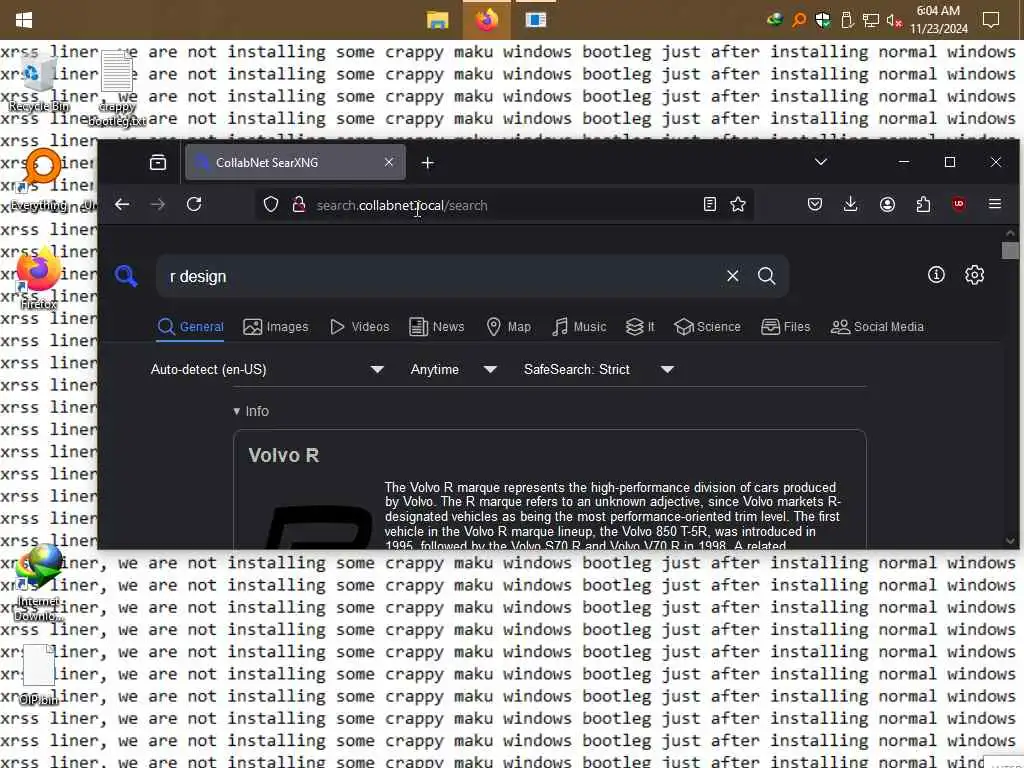
Task: Select the OIP.bin desktop file
Action: tap(38, 675)
